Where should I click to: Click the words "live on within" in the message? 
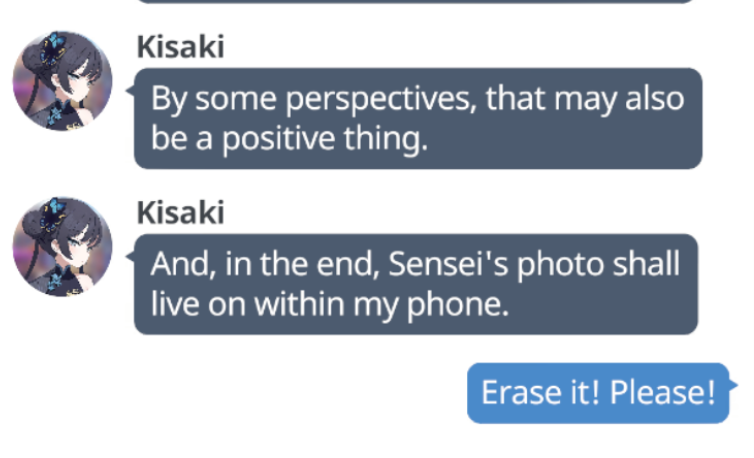tap(248, 305)
